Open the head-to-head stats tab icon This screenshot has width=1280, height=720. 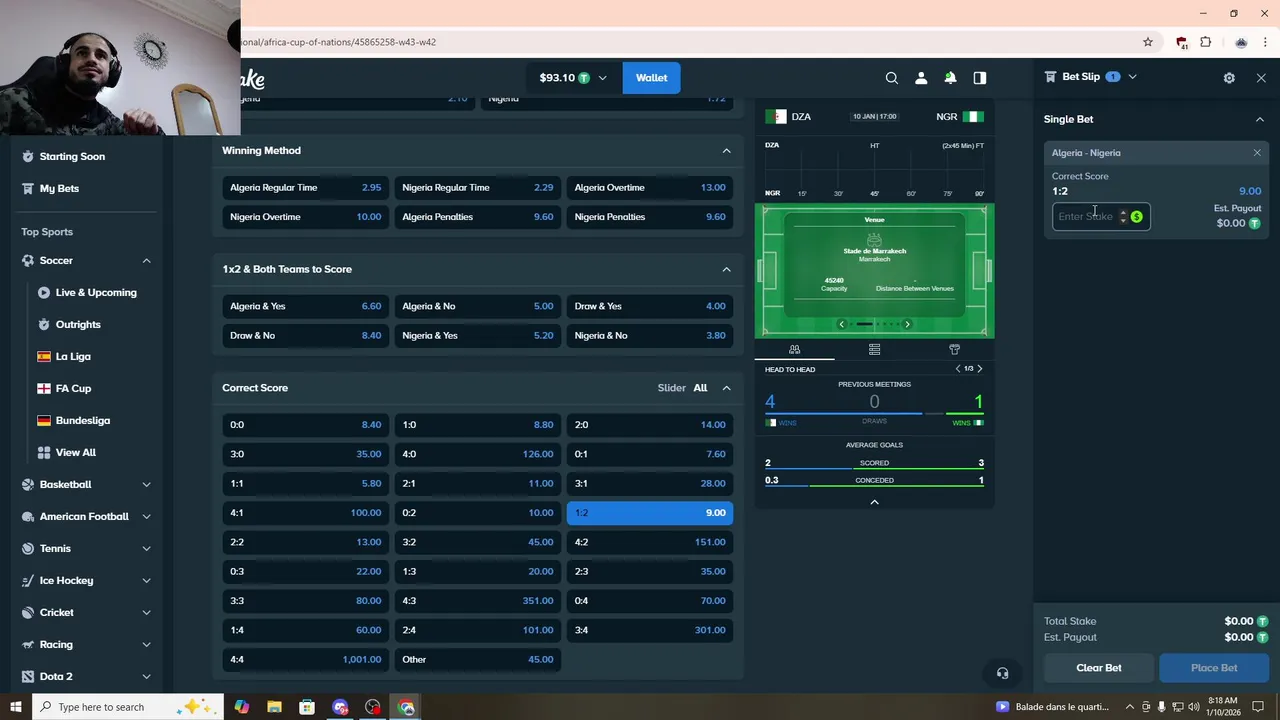(x=794, y=350)
